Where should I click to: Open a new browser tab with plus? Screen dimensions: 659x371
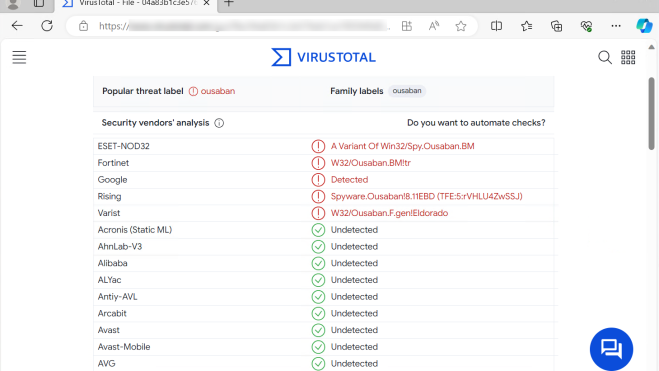[229, 3]
